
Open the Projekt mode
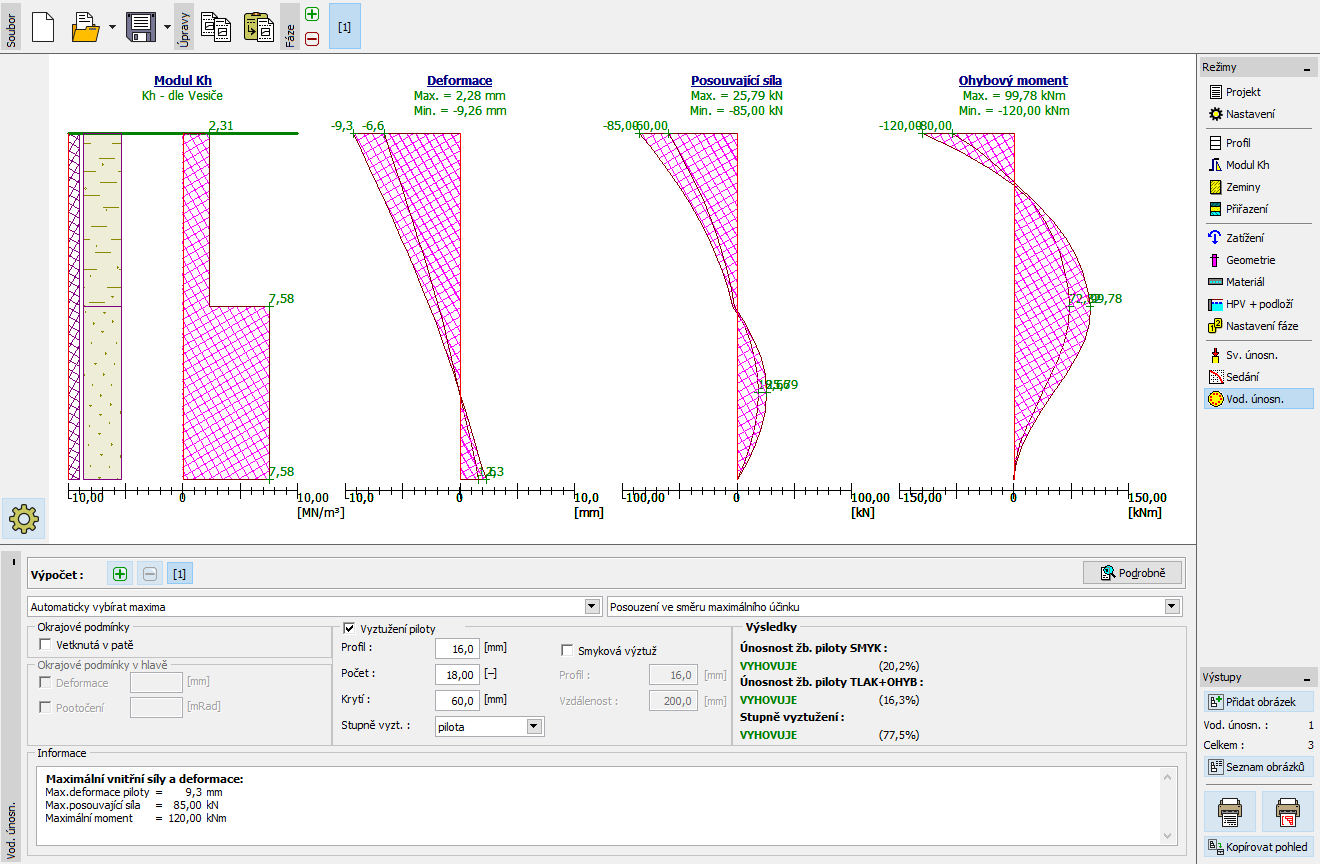point(1257,92)
